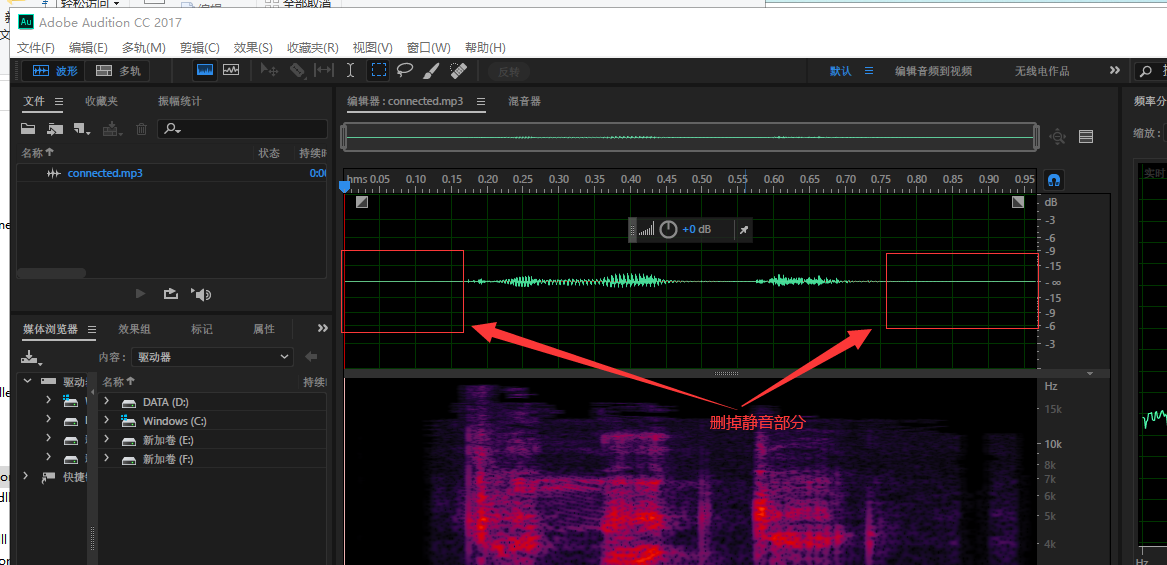Open the 内容 驱动器 dropdown

[212, 357]
